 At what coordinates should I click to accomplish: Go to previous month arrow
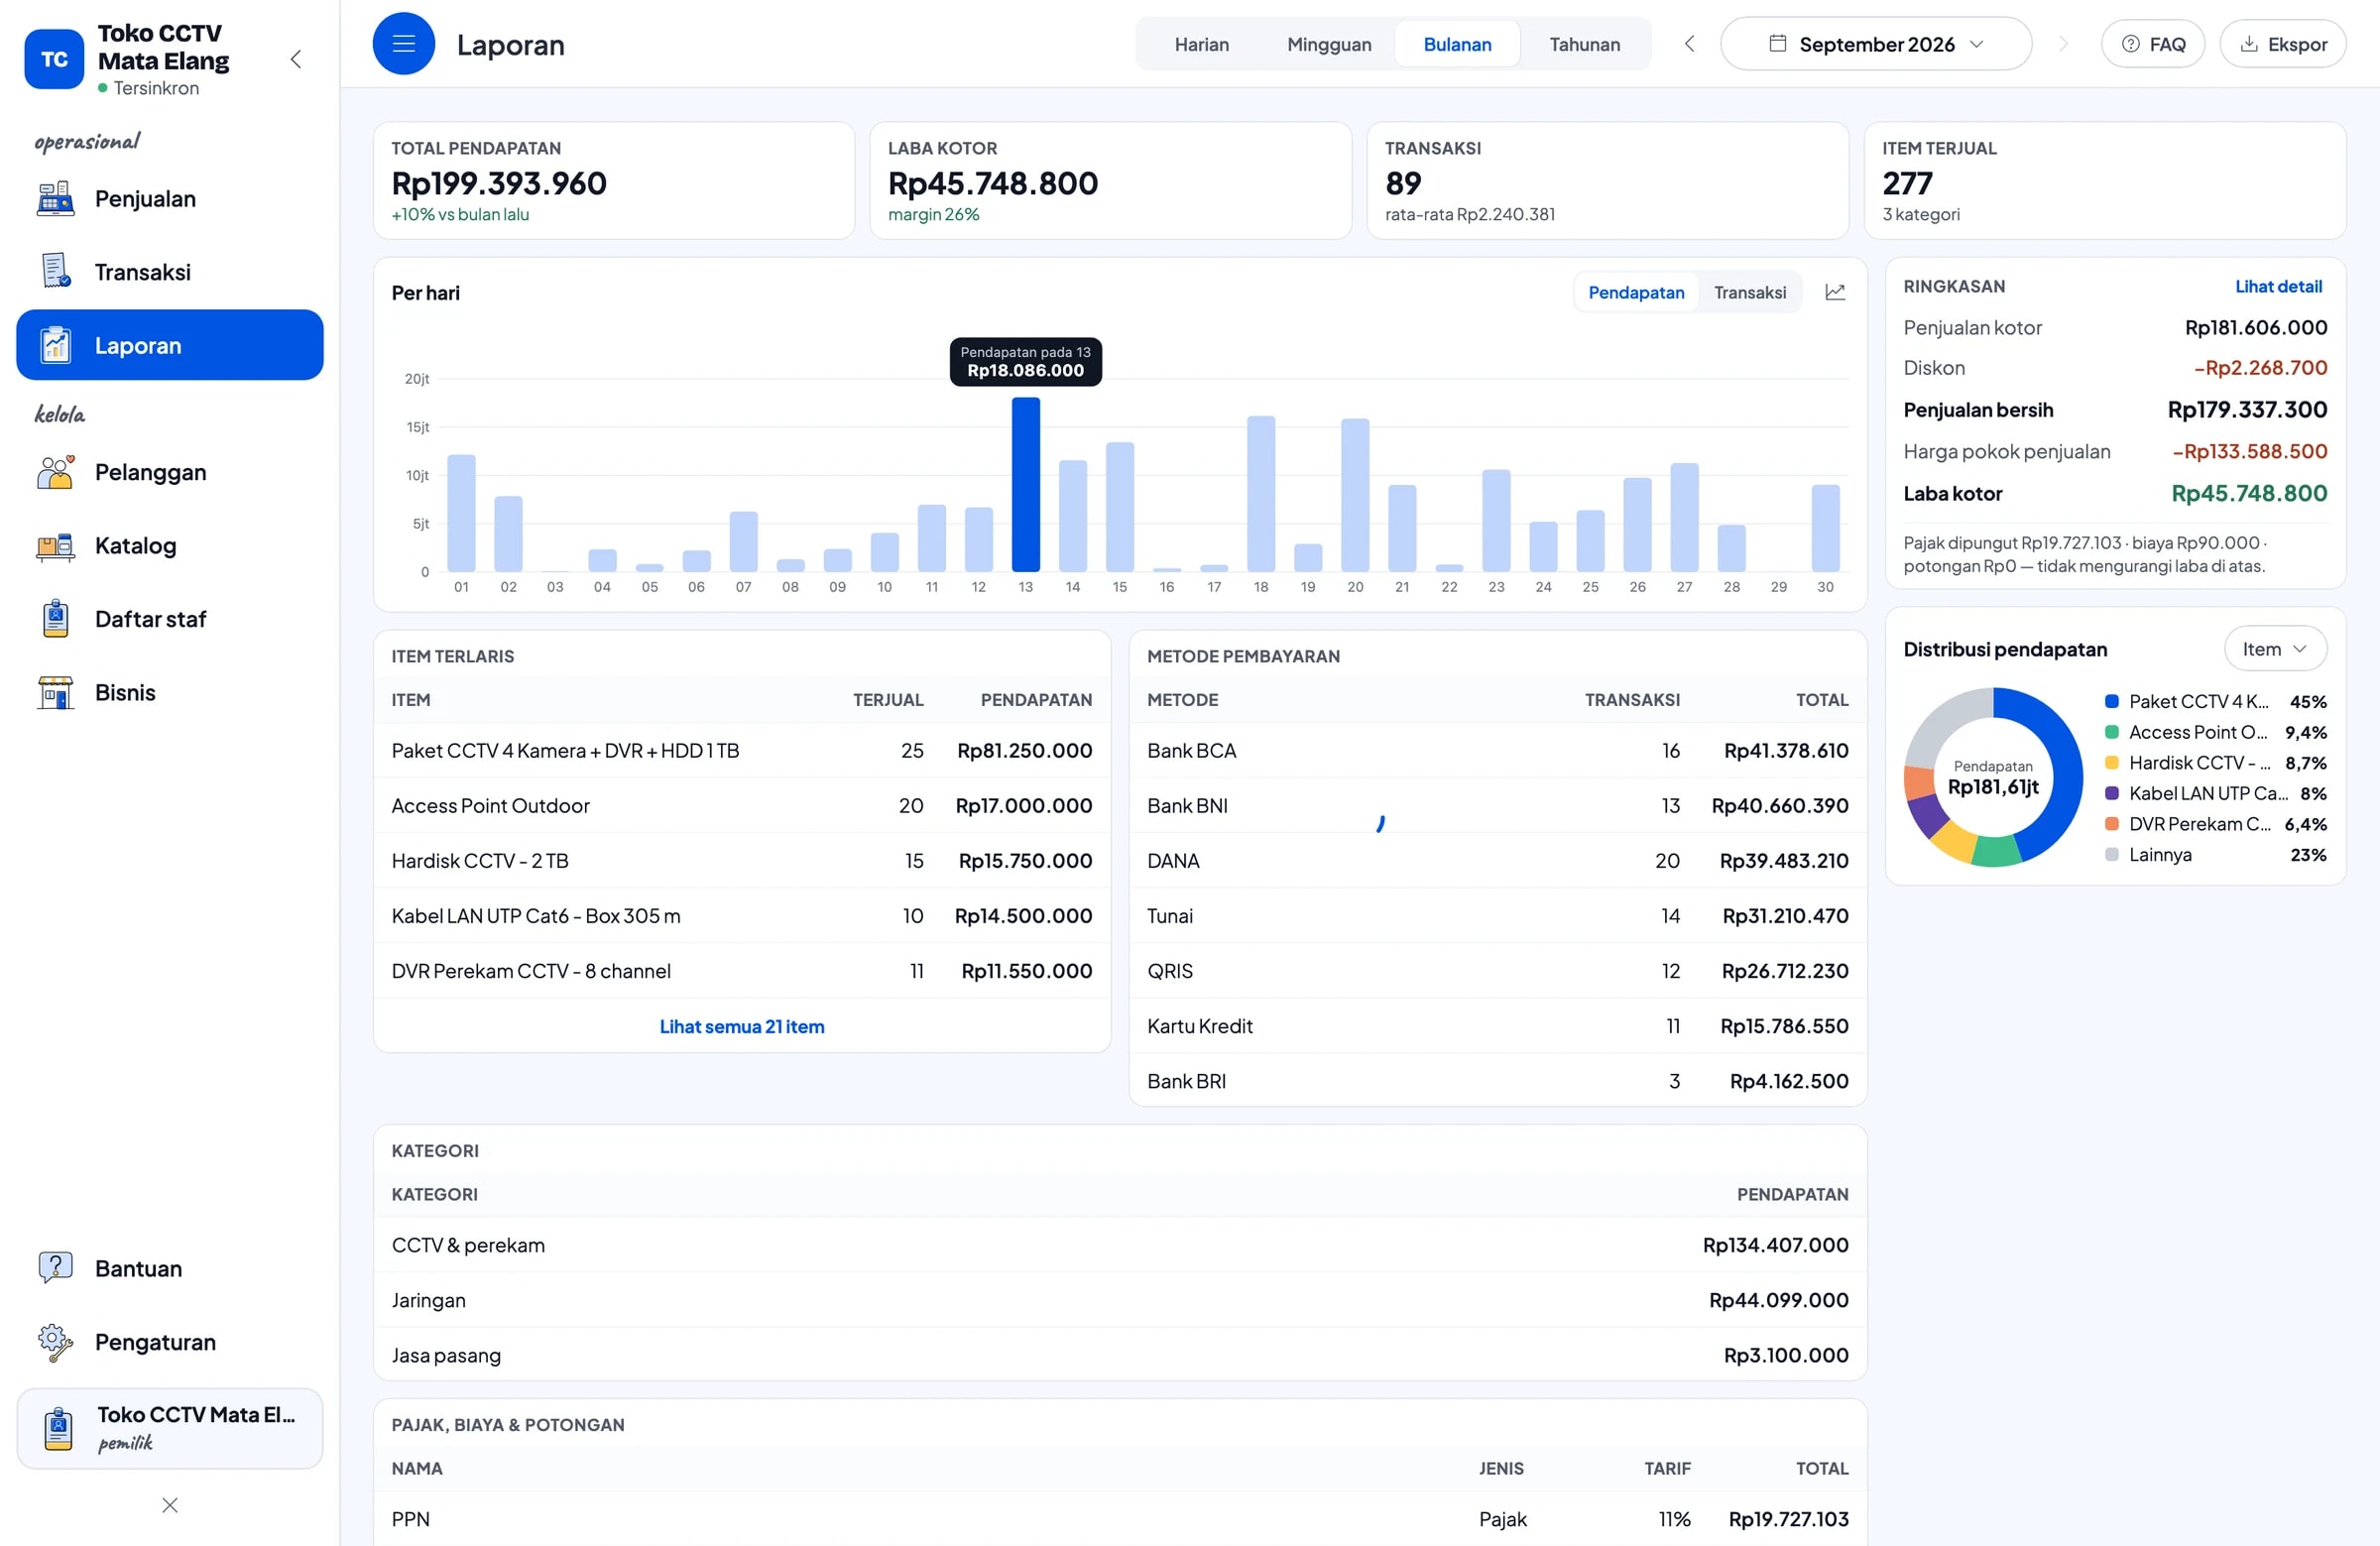point(1689,44)
